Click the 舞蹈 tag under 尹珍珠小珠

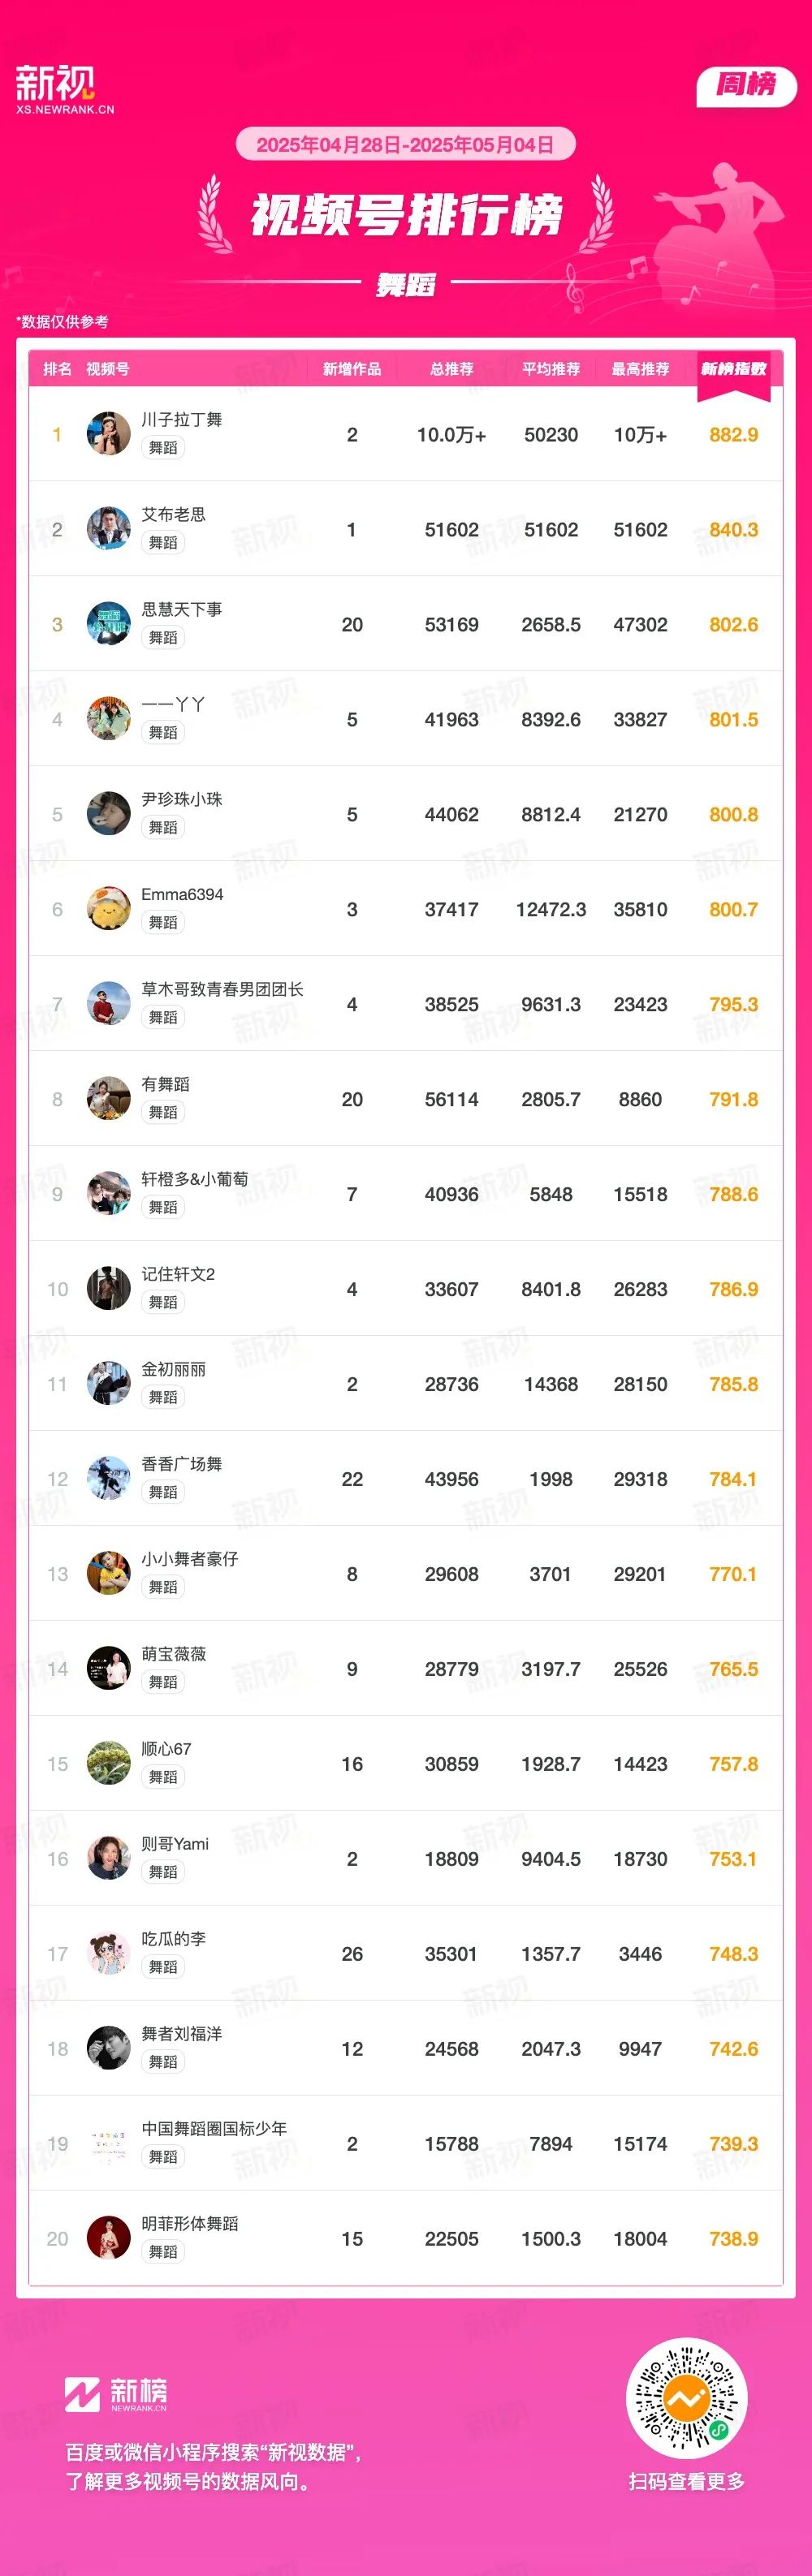tap(163, 827)
